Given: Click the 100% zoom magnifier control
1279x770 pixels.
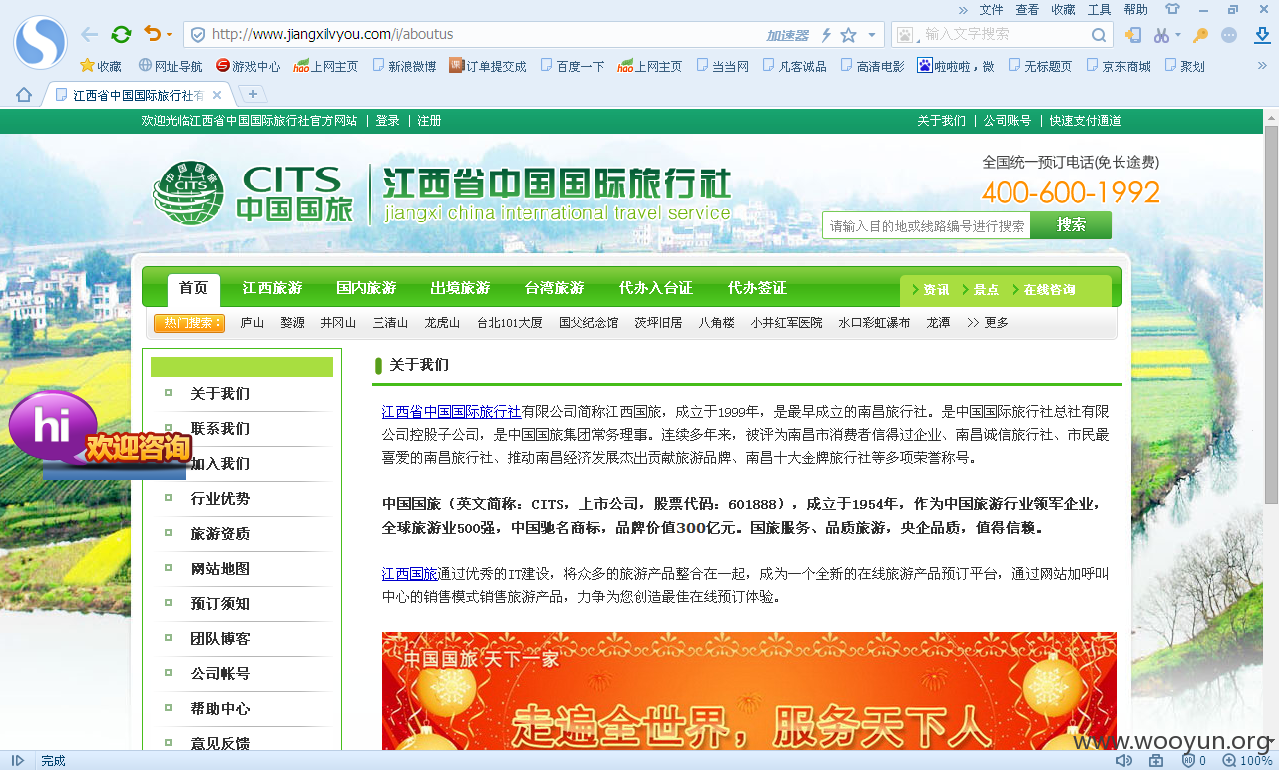Looking at the screenshot, I should pos(1248,761).
